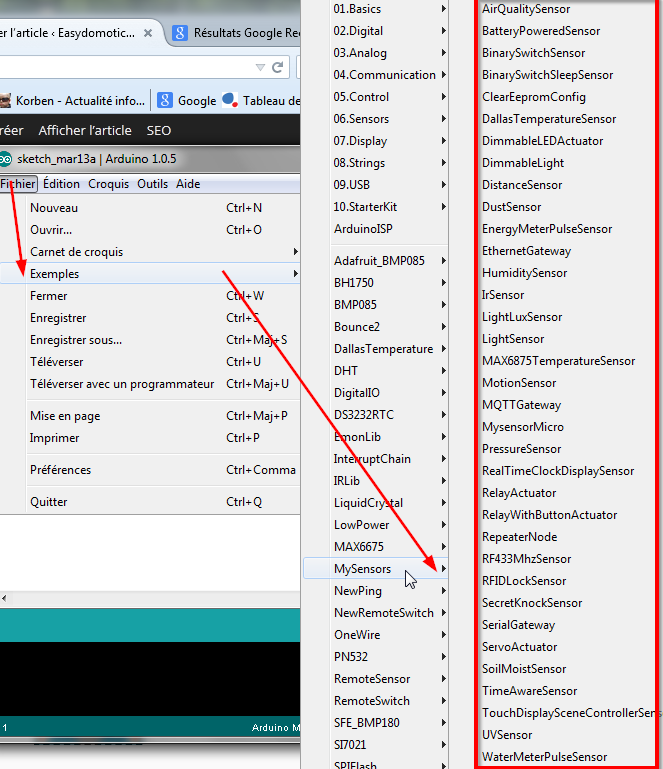Click the Arduino logo in title bar

pyautogui.click(x=5, y=159)
